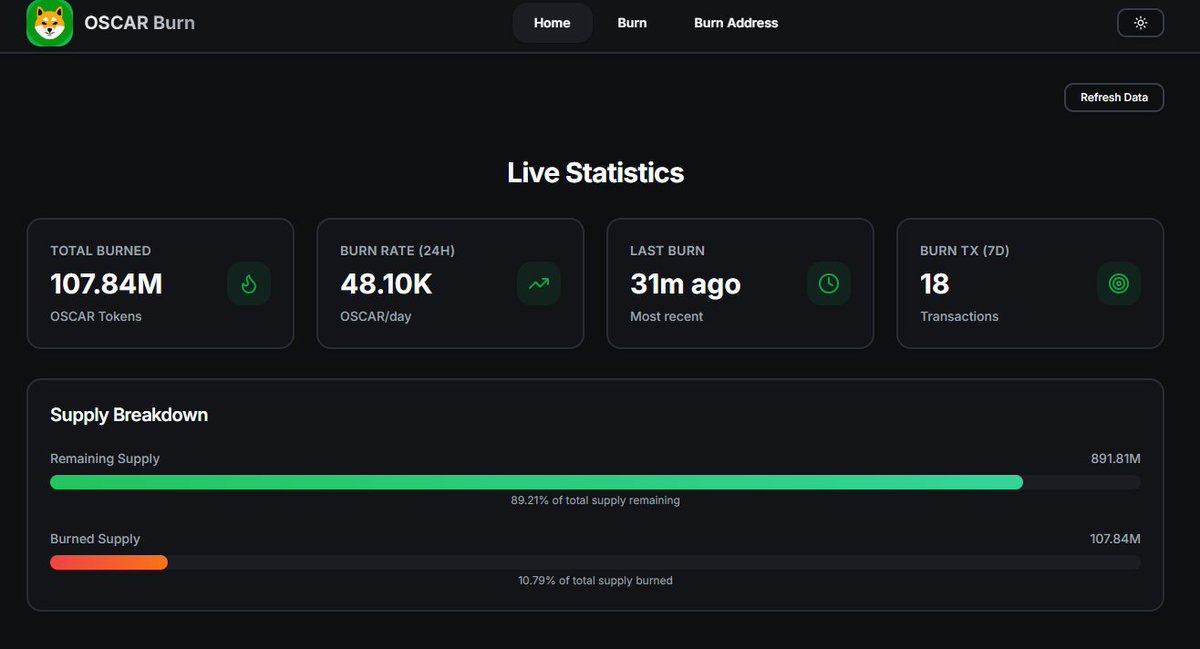Click the Remaining Supply label
The width and height of the screenshot is (1200, 649).
click(x=105, y=459)
